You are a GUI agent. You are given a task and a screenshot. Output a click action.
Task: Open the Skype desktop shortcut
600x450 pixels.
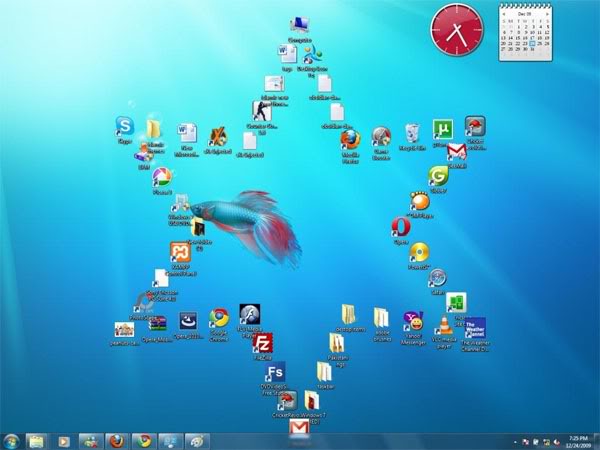tap(125, 127)
